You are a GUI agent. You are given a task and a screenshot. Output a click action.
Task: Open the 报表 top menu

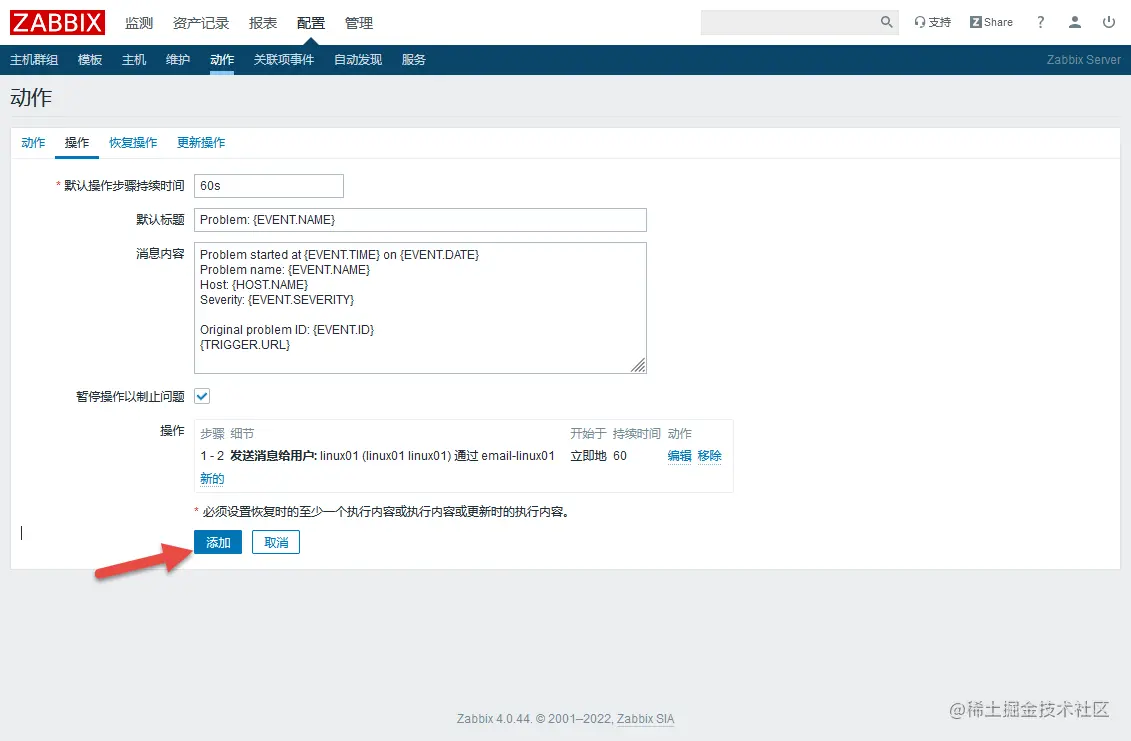[263, 23]
